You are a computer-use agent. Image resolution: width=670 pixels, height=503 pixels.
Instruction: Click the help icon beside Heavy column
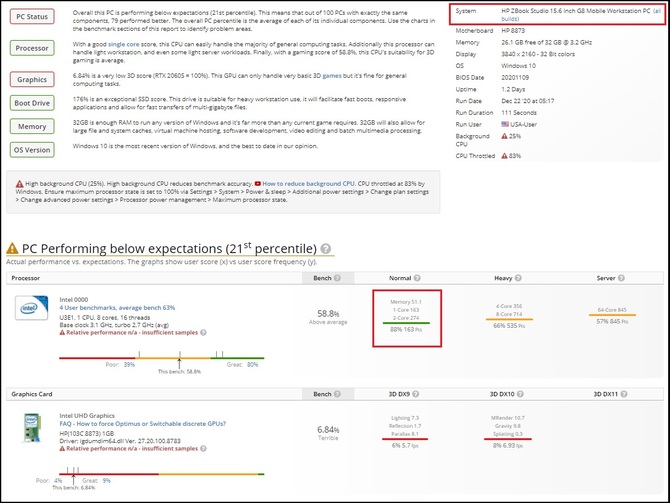coord(518,278)
